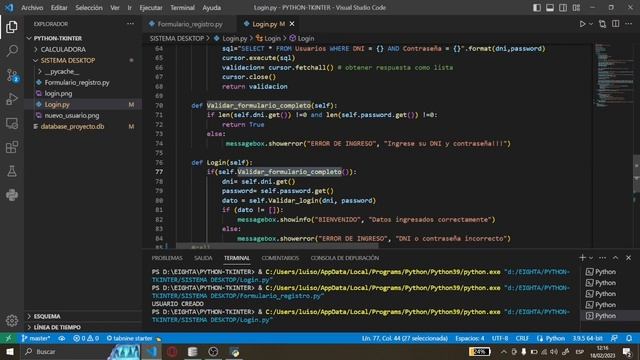Toggle secondary sidebar layout button
Viewport: 640px width, 360px height.
pyautogui.click(x=563, y=8)
